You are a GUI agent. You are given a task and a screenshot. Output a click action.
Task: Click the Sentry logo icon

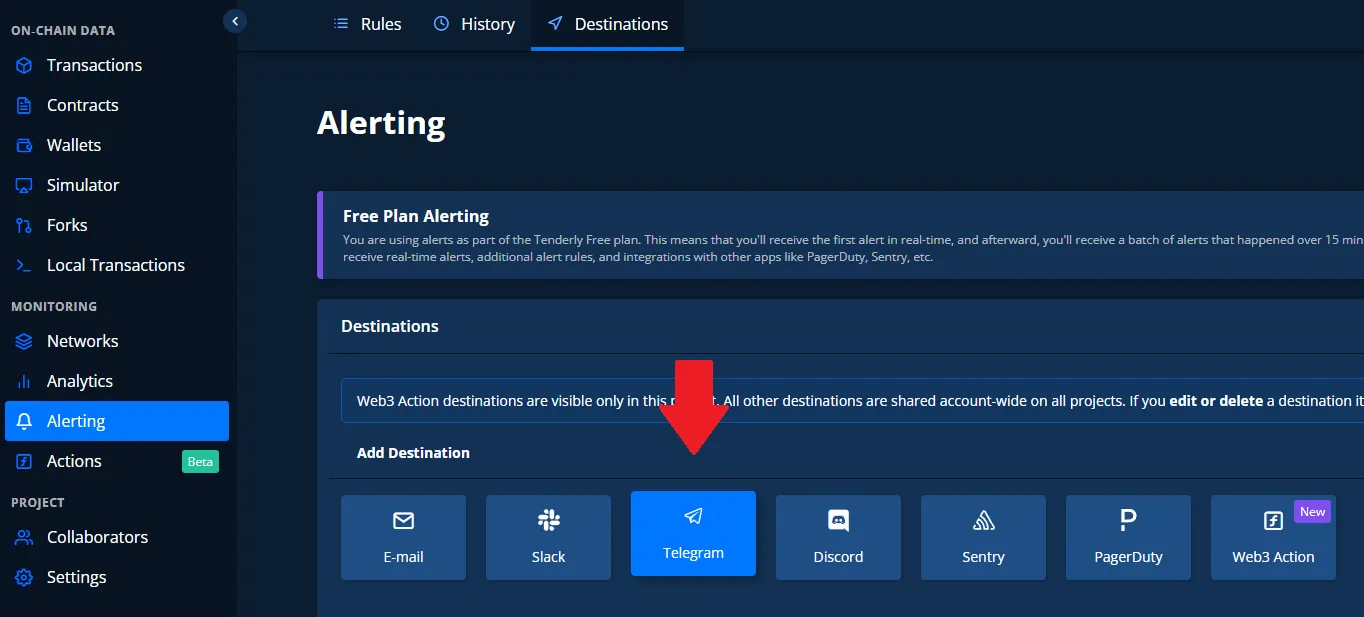pyautogui.click(x=983, y=520)
